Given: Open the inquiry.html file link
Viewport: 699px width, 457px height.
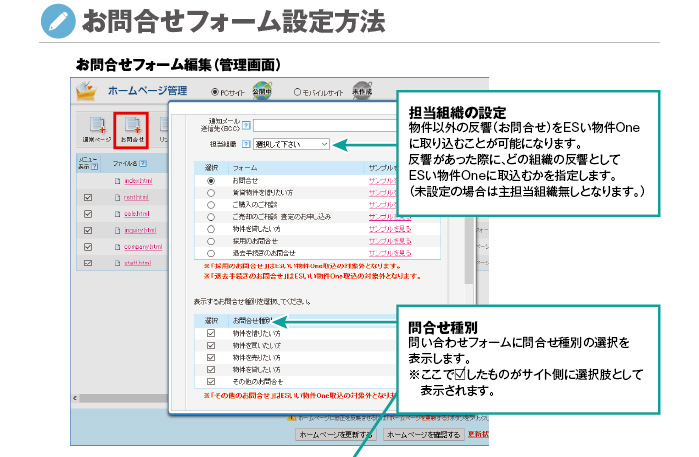Looking at the screenshot, I should (140, 231).
